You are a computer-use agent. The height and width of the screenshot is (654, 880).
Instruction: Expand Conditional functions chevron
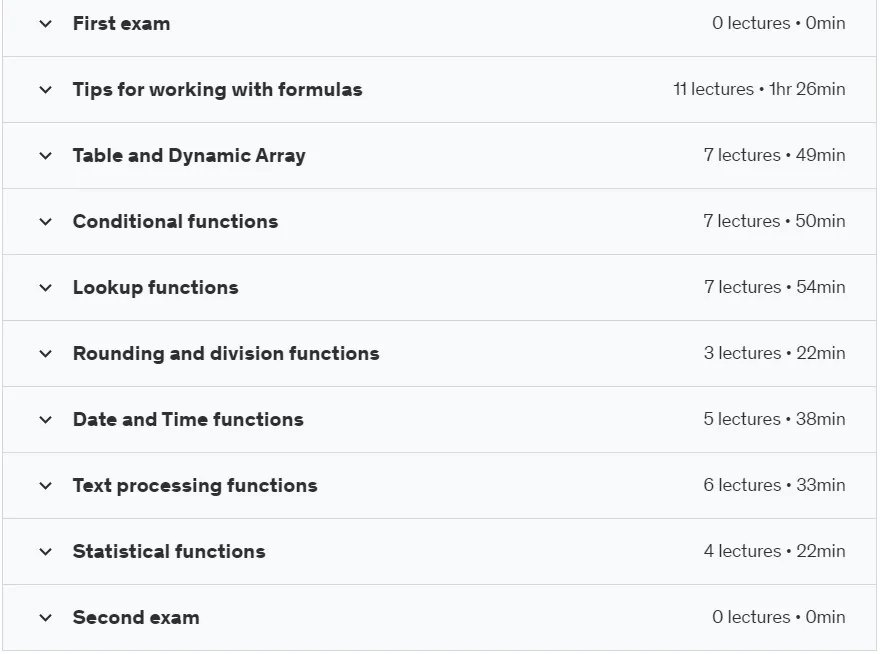[x=45, y=222]
